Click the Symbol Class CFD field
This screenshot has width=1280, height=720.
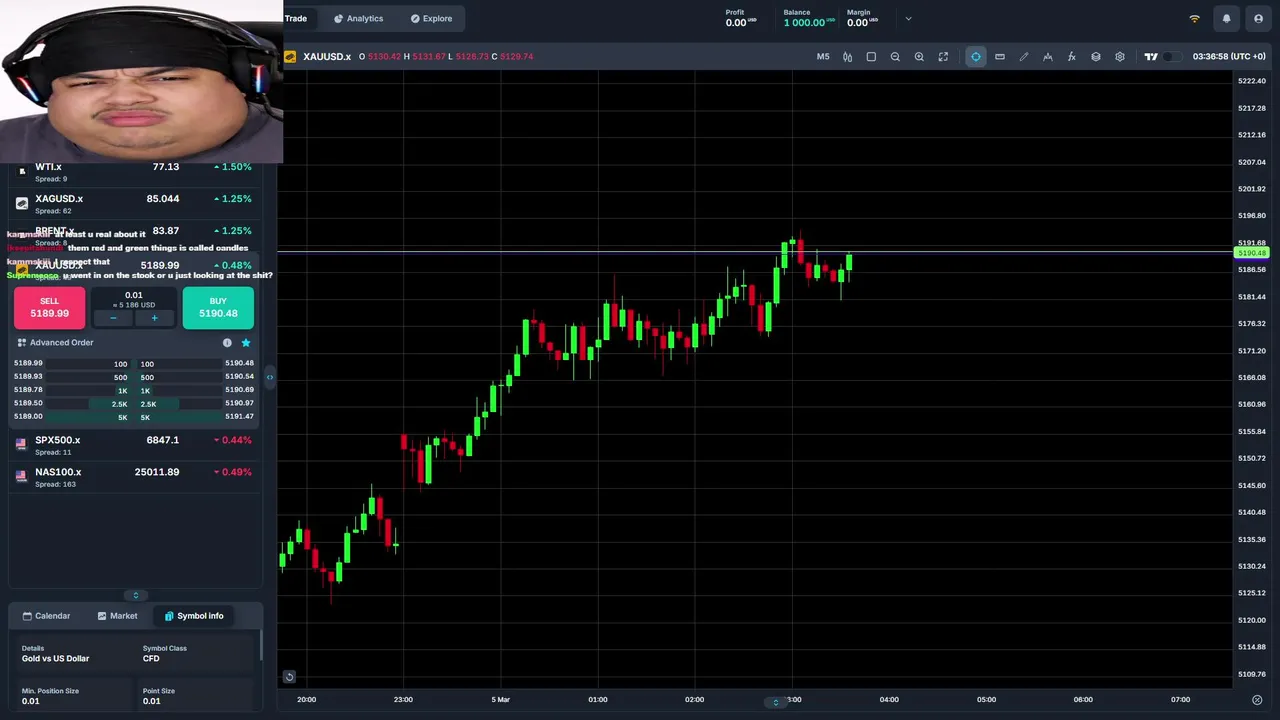tap(196, 654)
